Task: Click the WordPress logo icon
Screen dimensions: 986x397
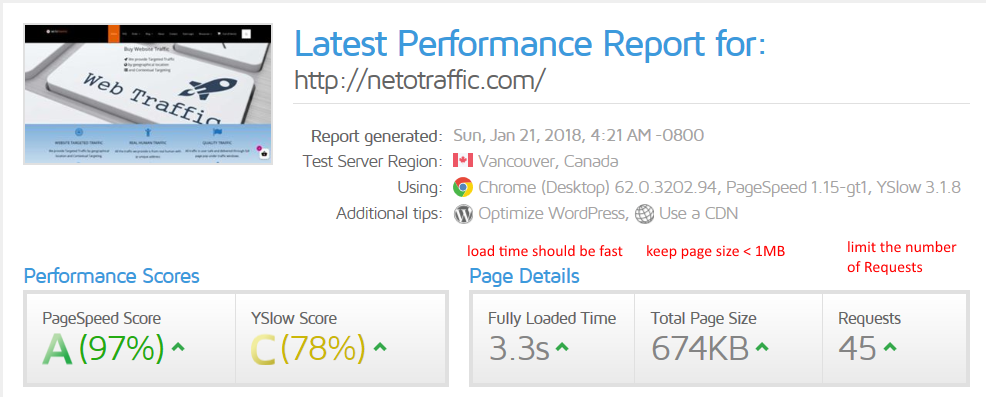Action: pyautogui.click(x=463, y=214)
